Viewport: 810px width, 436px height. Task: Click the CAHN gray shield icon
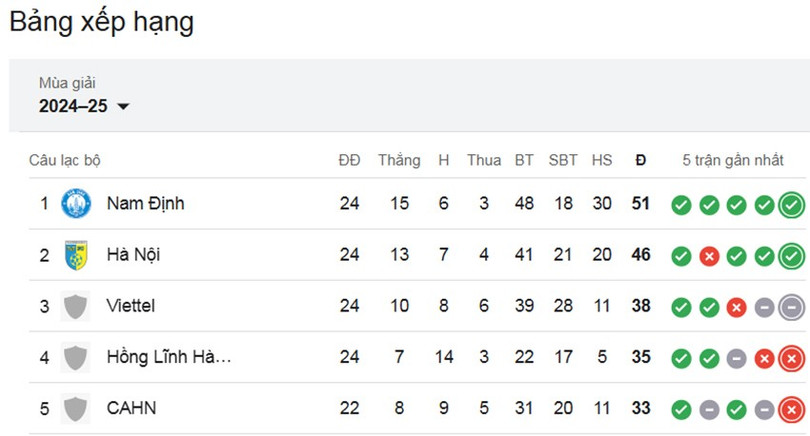pyautogui.click(x=75, y=408)
